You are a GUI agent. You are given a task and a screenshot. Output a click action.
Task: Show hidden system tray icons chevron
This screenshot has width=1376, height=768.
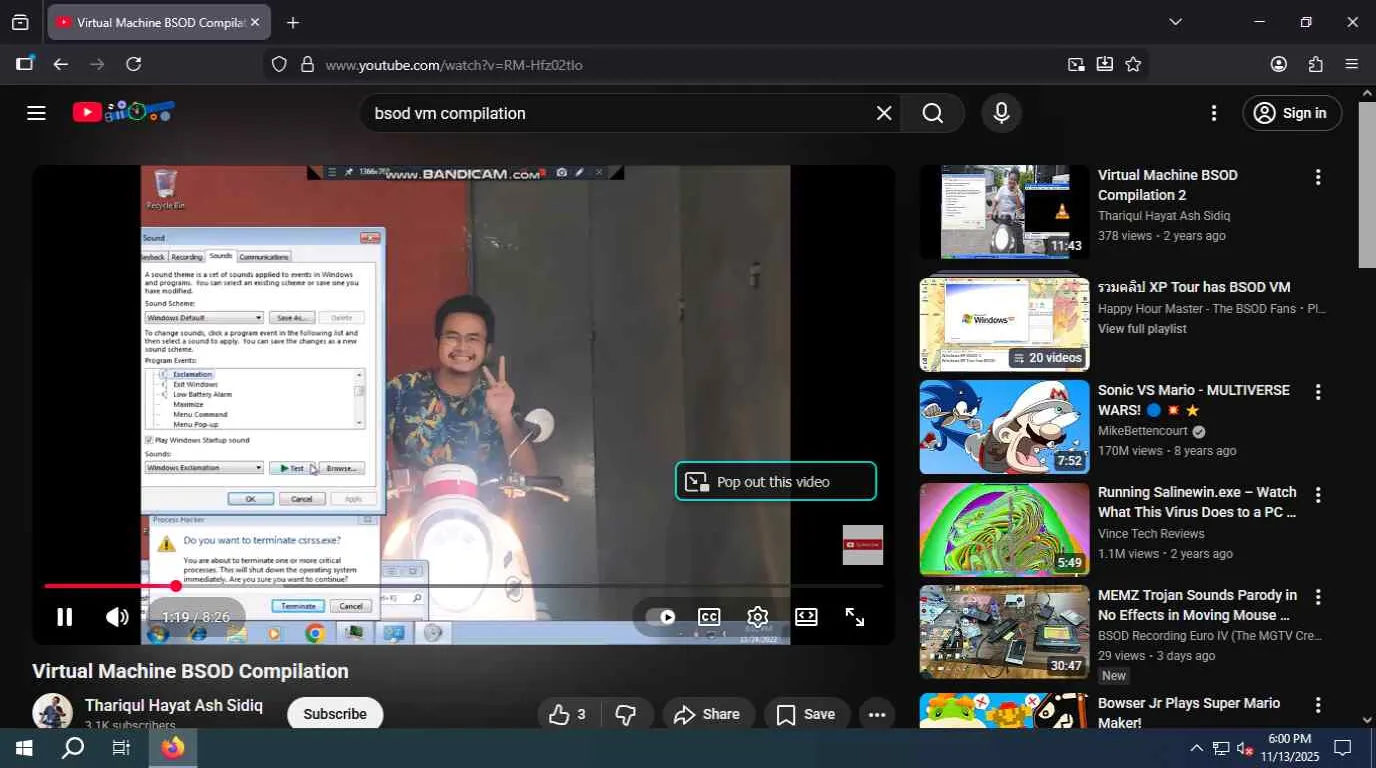coord(1196,748)
